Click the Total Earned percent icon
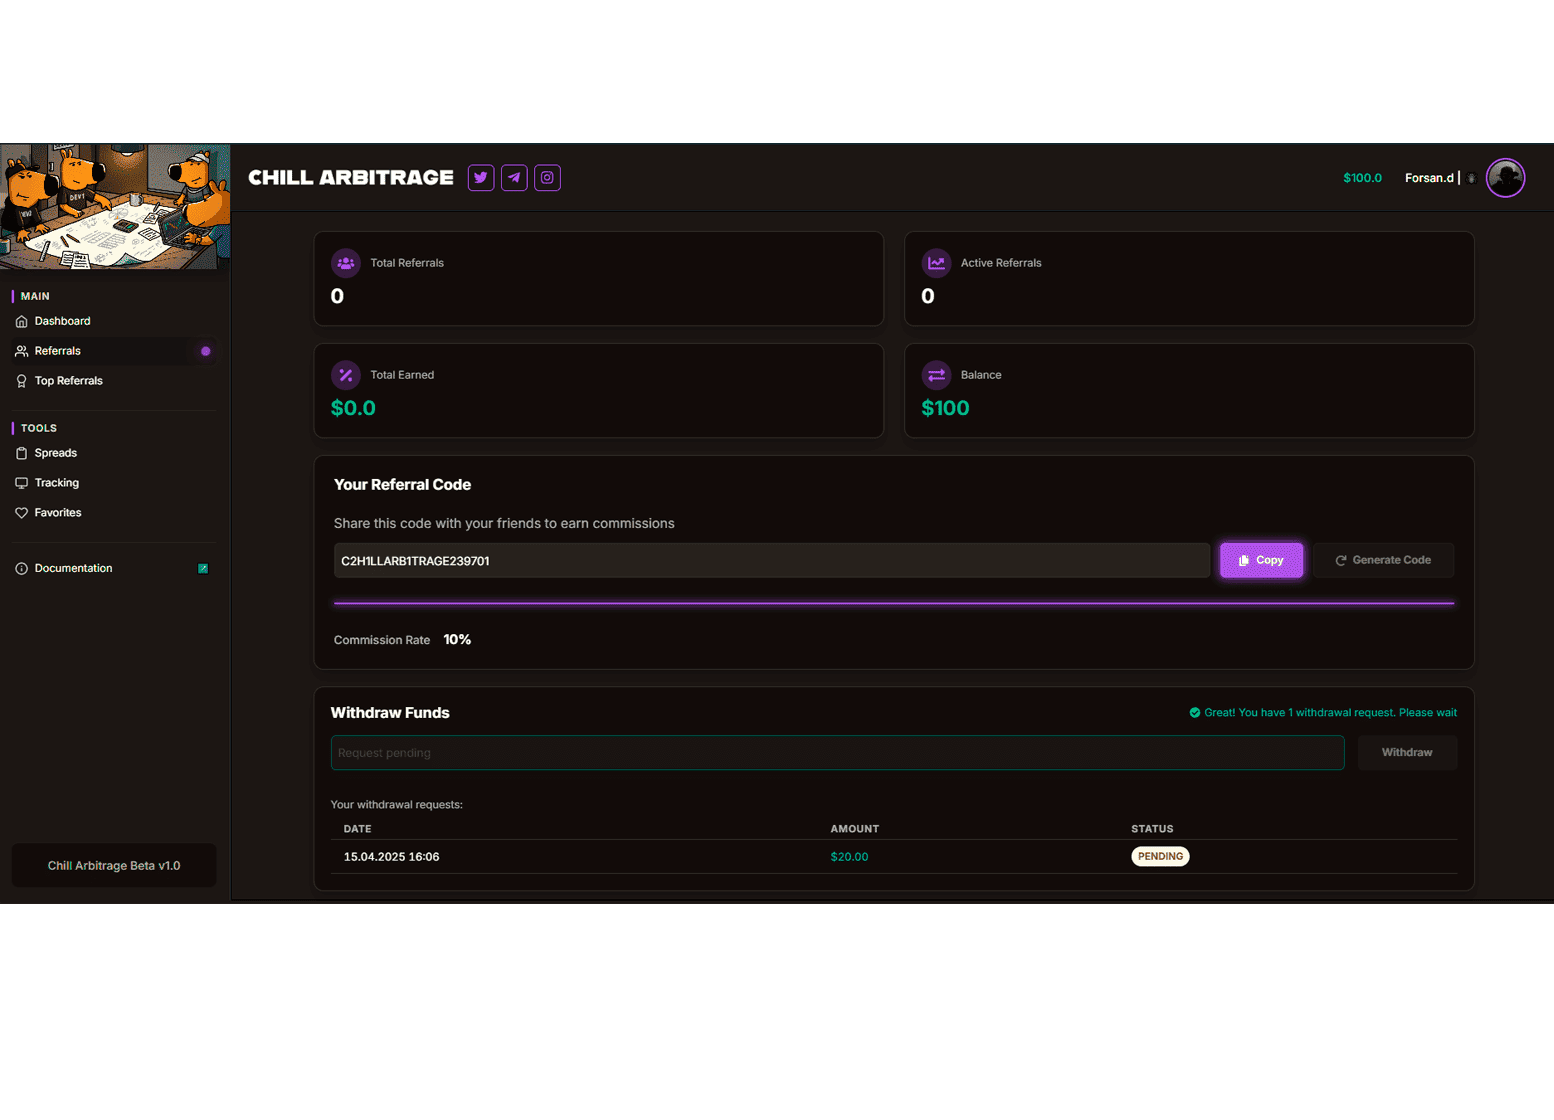This screenshot has width=1554, height=1120. 346,375
